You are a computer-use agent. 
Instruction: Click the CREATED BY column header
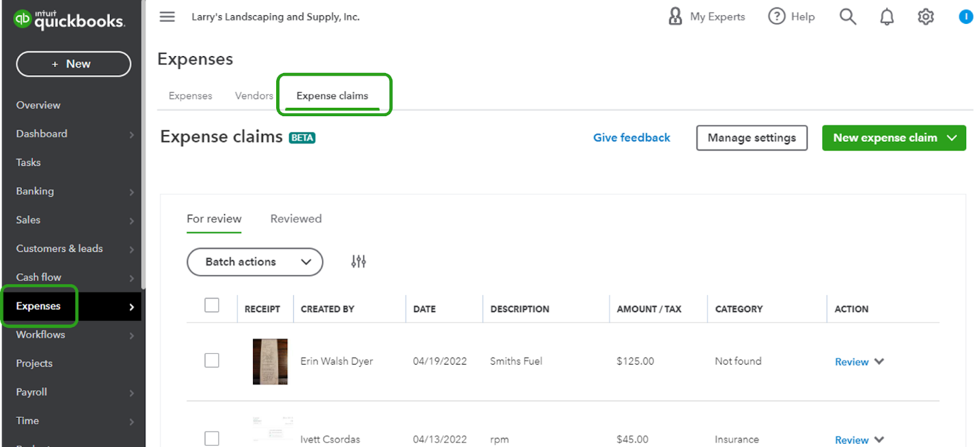coord(327,309)
